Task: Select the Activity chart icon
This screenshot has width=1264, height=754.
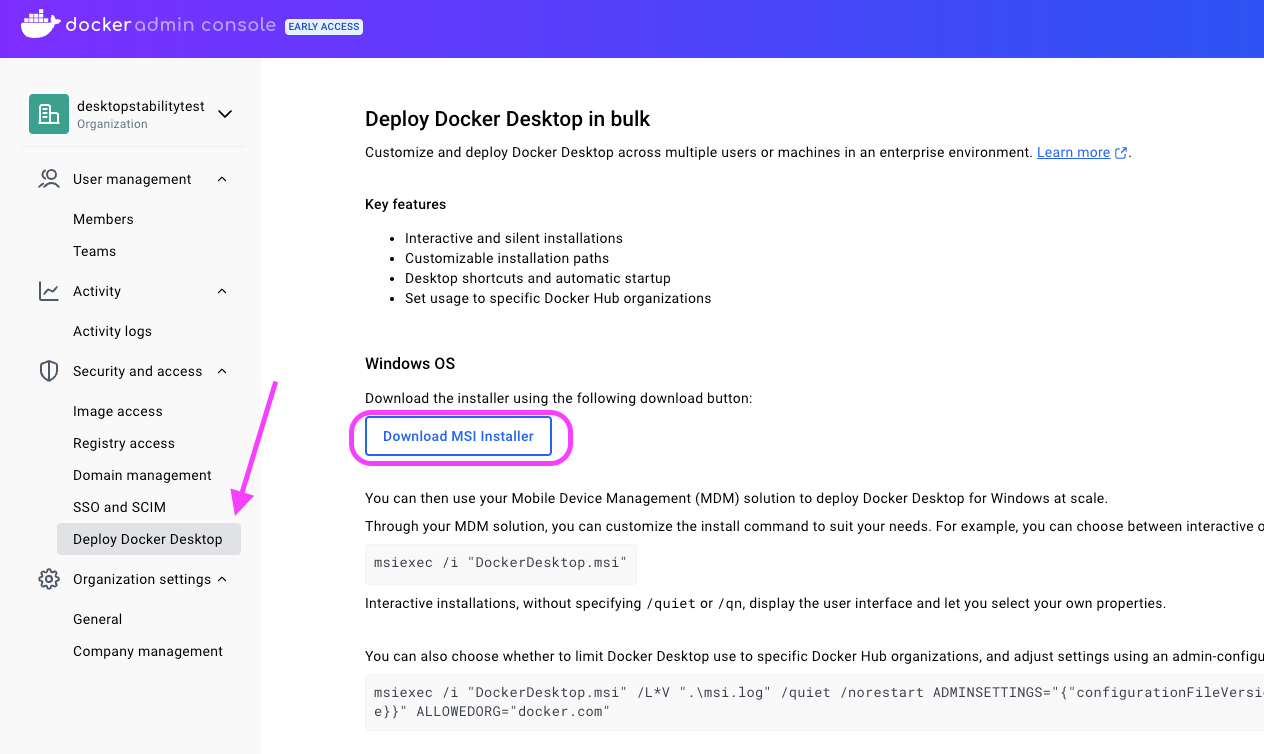Action: [49, 290]
